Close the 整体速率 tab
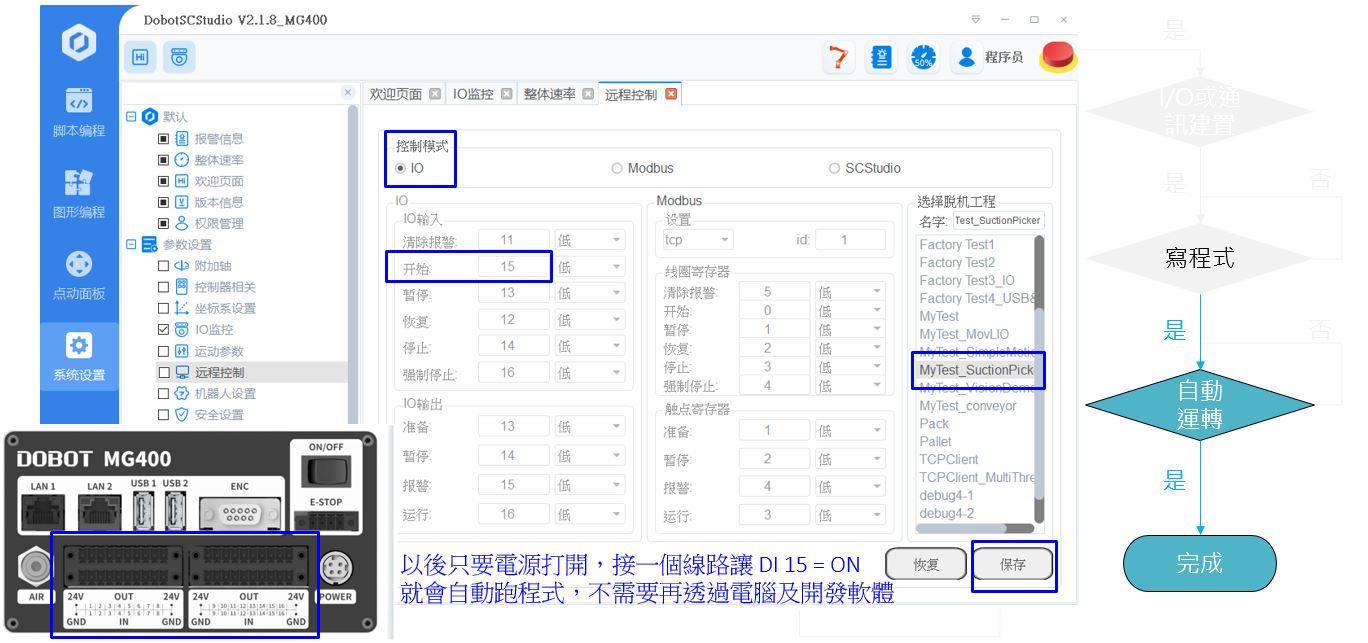This screenshot has width=1368, height=643. (x=588, y=94)
